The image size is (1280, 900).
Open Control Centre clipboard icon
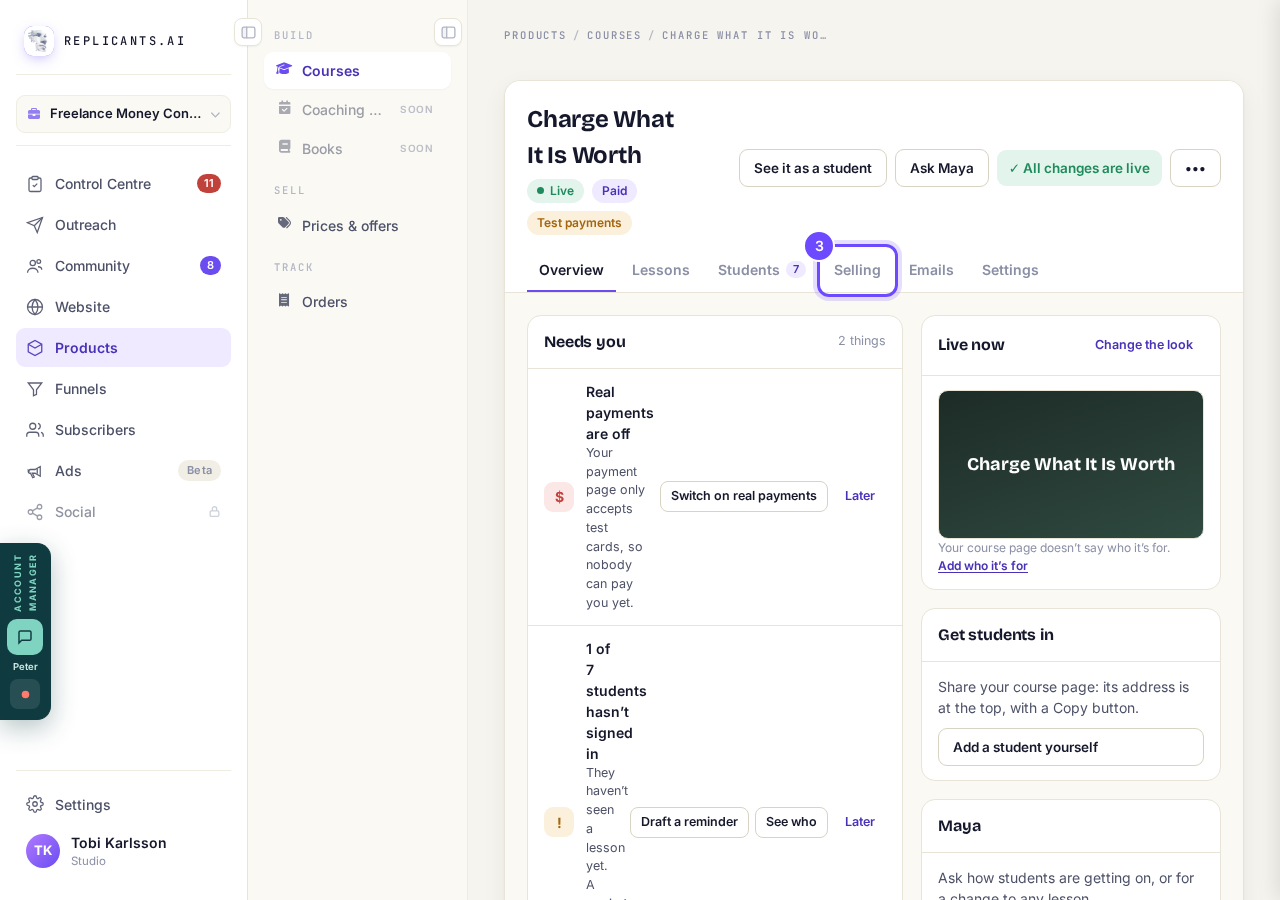point(35,184)
